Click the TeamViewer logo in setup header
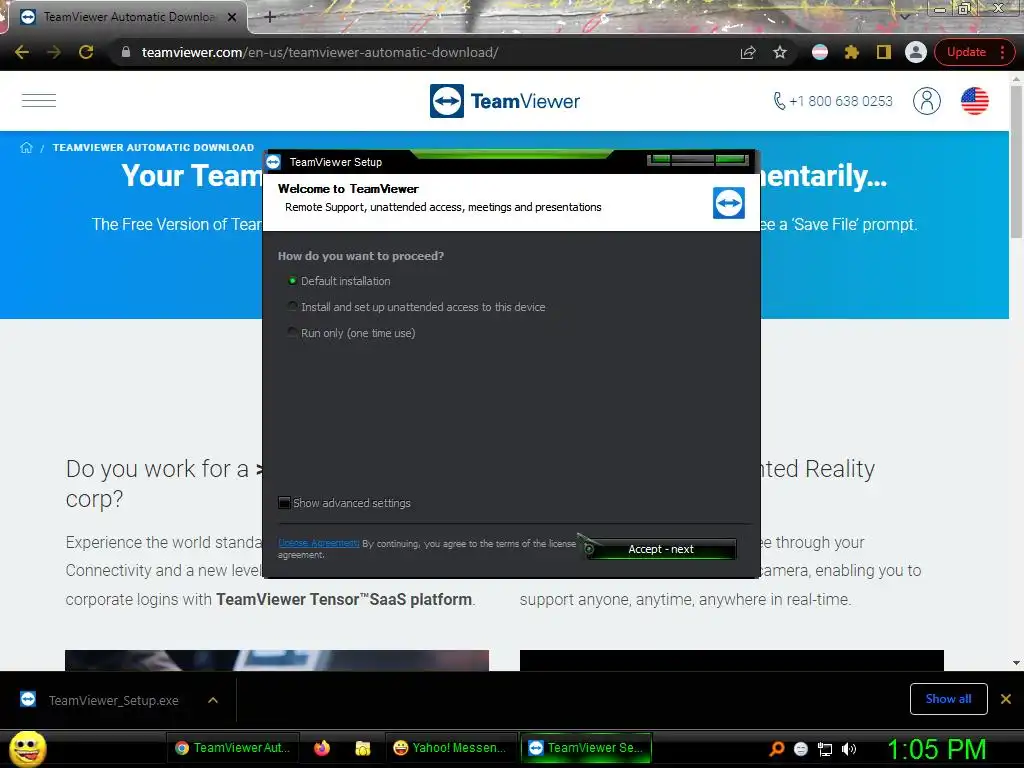Image resolution: width=1024 pixels, height=768 pixels. (729, 202)
